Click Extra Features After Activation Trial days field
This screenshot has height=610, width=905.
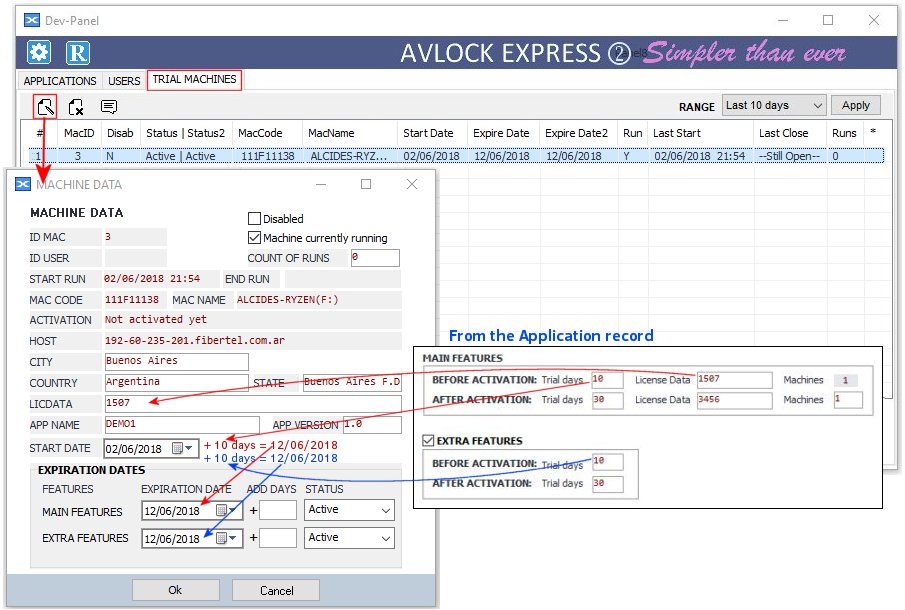(x=608, y=484)
